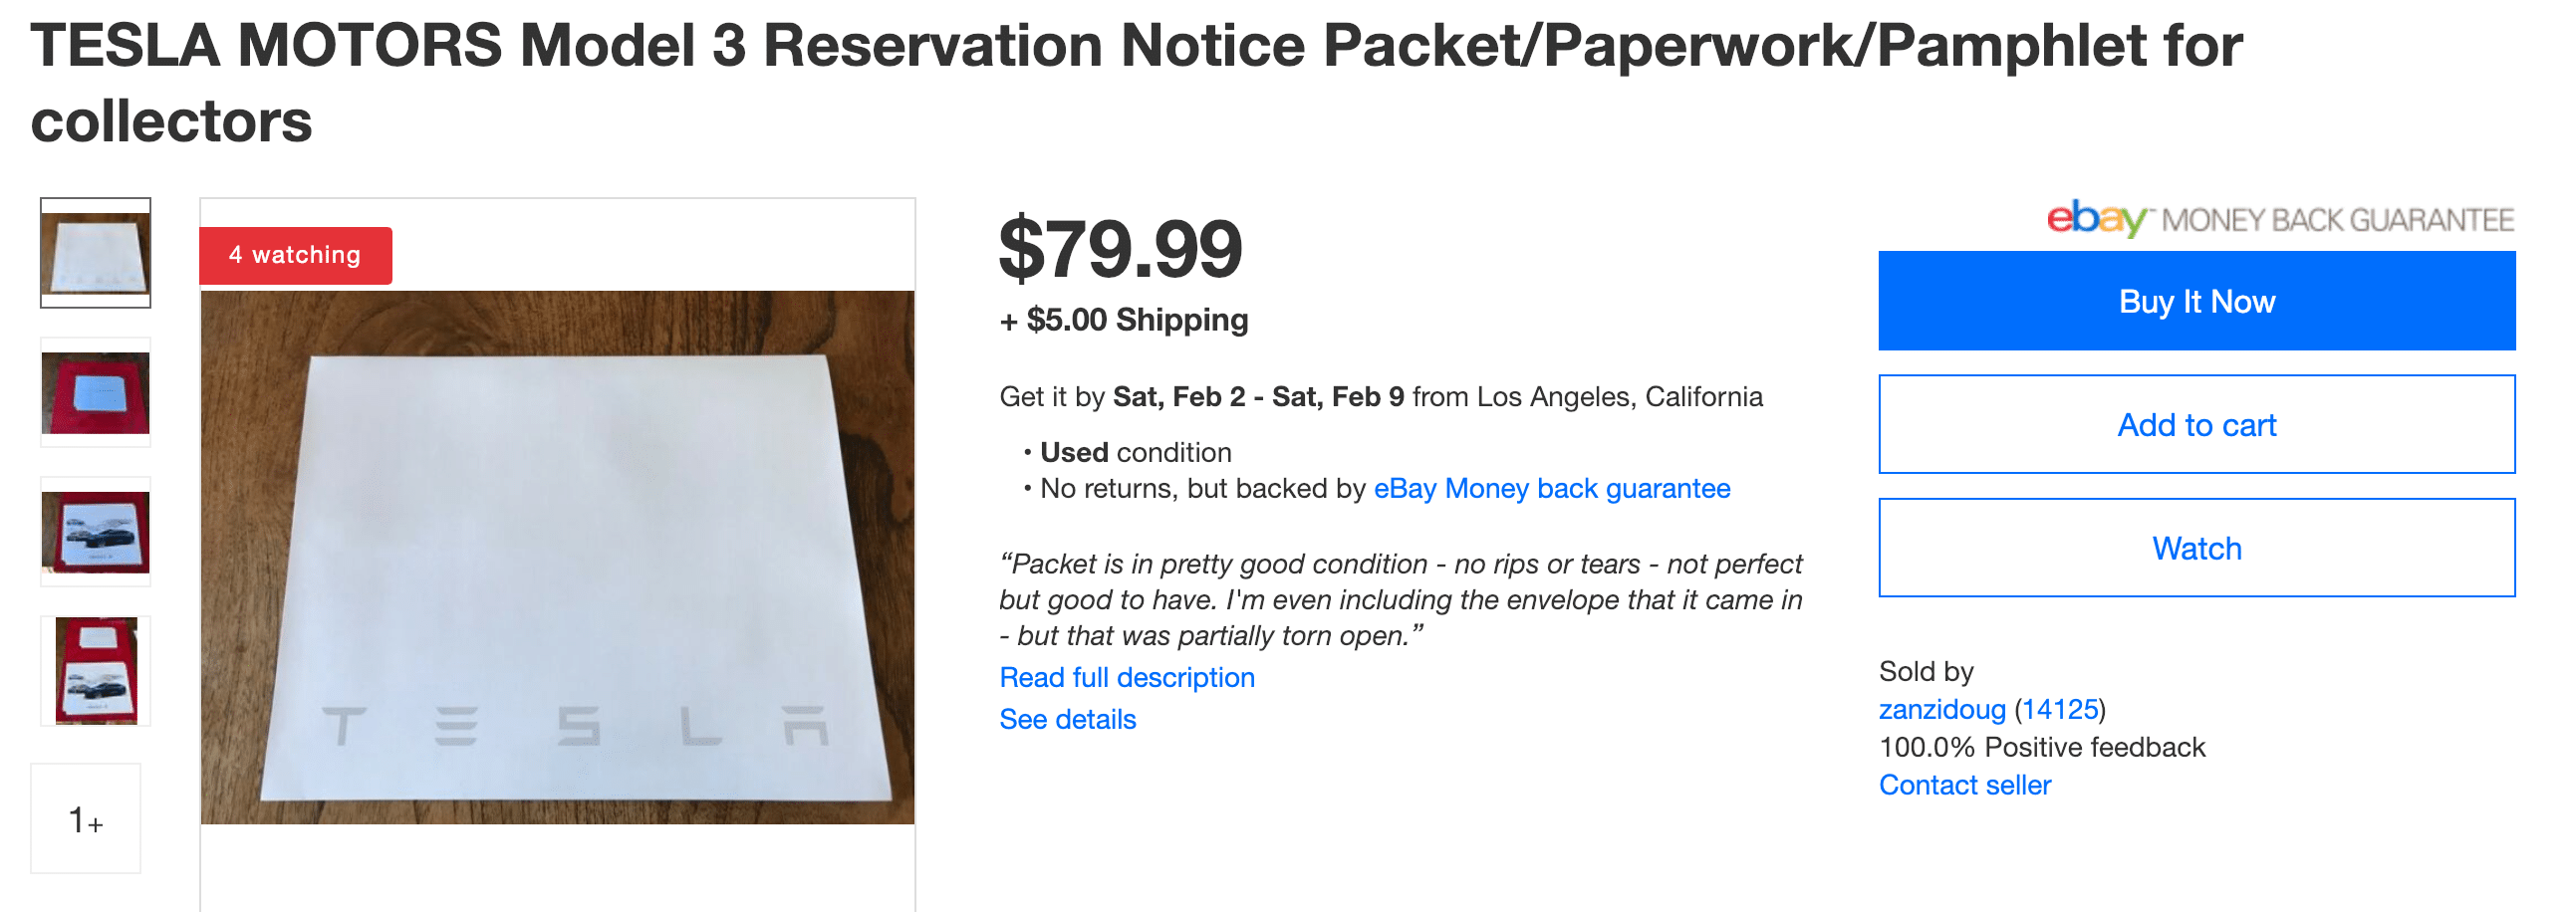Visit seller zanzidoug's profile
Screen dimensions: 2576x912
(1941, 709)
